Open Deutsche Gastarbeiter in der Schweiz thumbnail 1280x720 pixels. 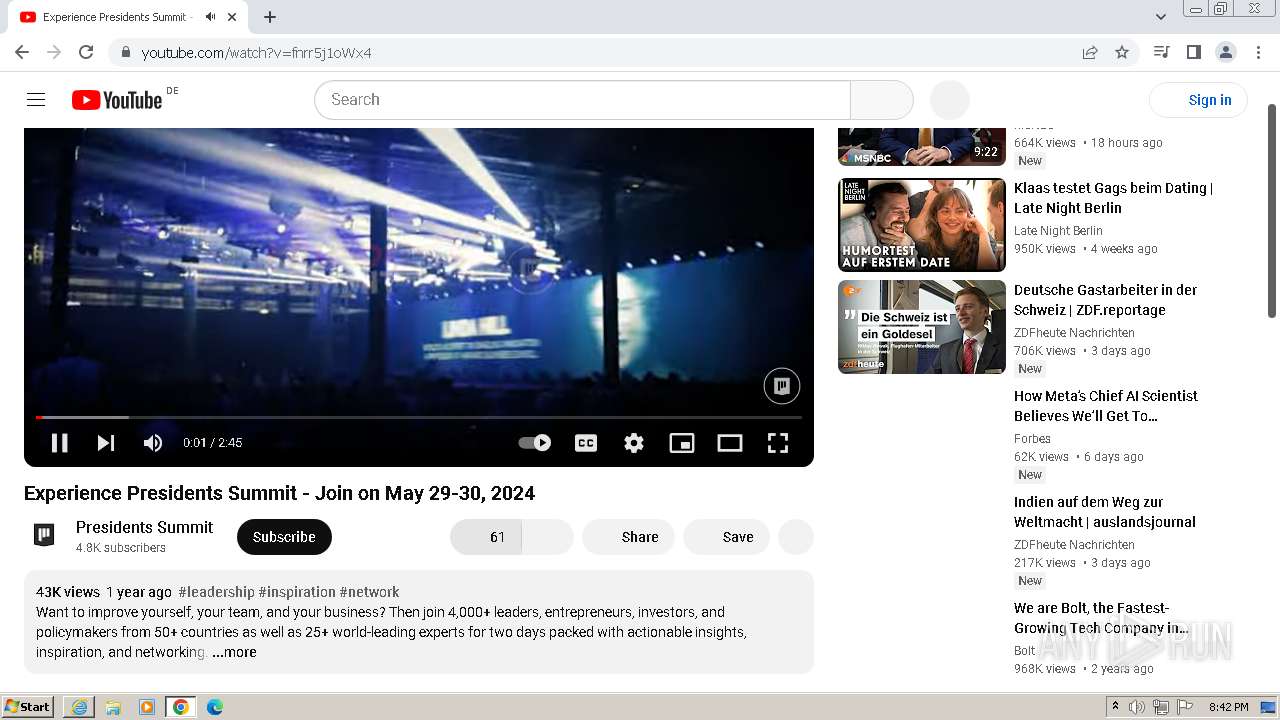(921, 327)
